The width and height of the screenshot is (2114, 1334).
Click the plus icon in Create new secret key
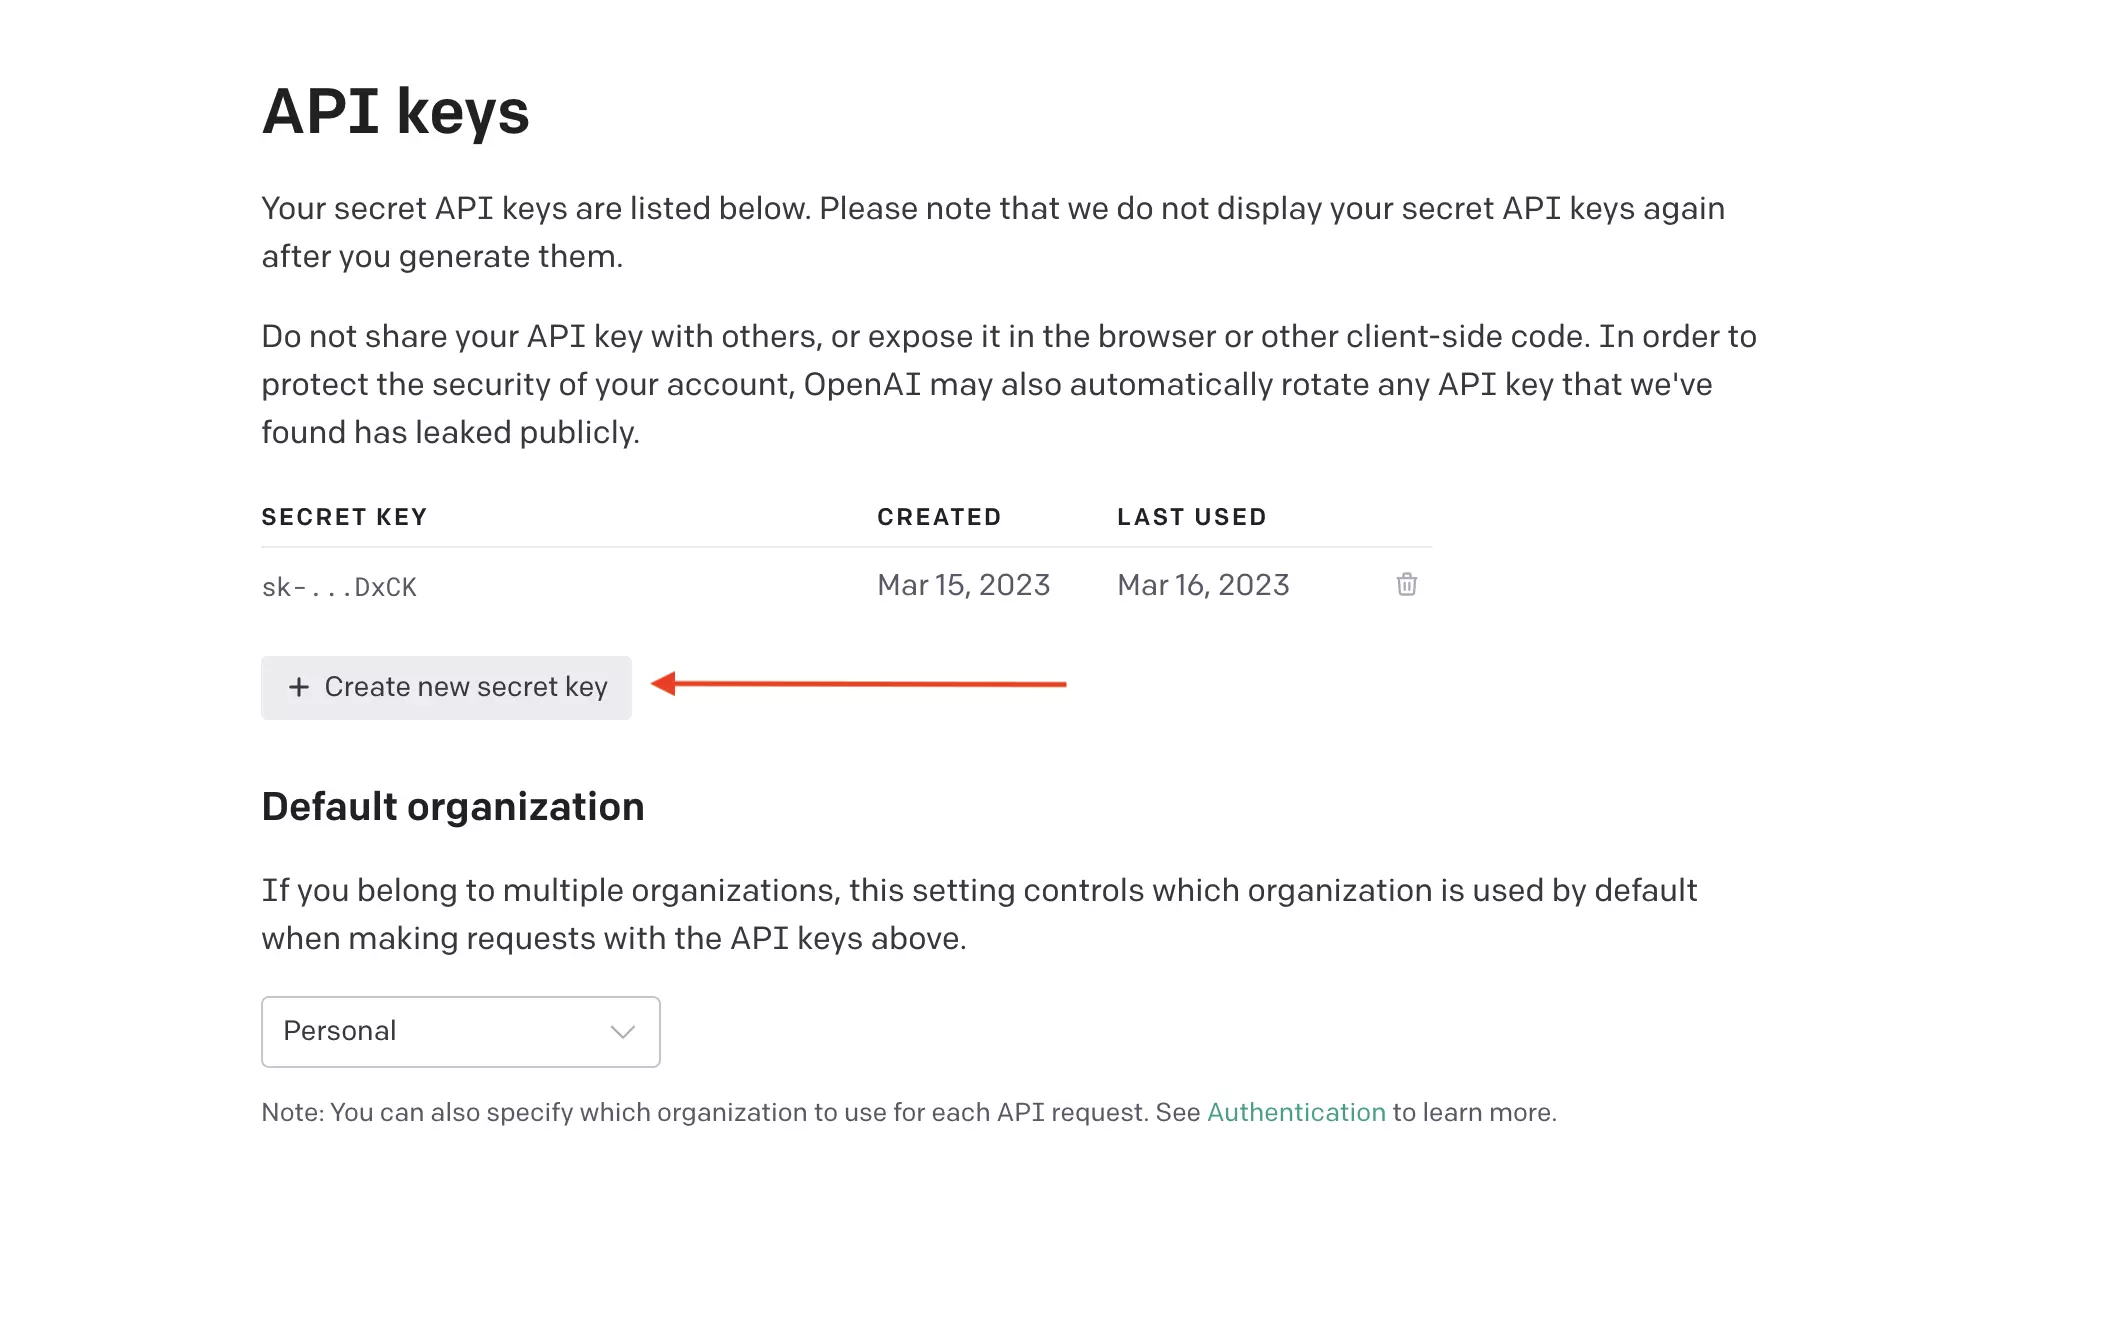pyautogui.click(x=298, y=687)
